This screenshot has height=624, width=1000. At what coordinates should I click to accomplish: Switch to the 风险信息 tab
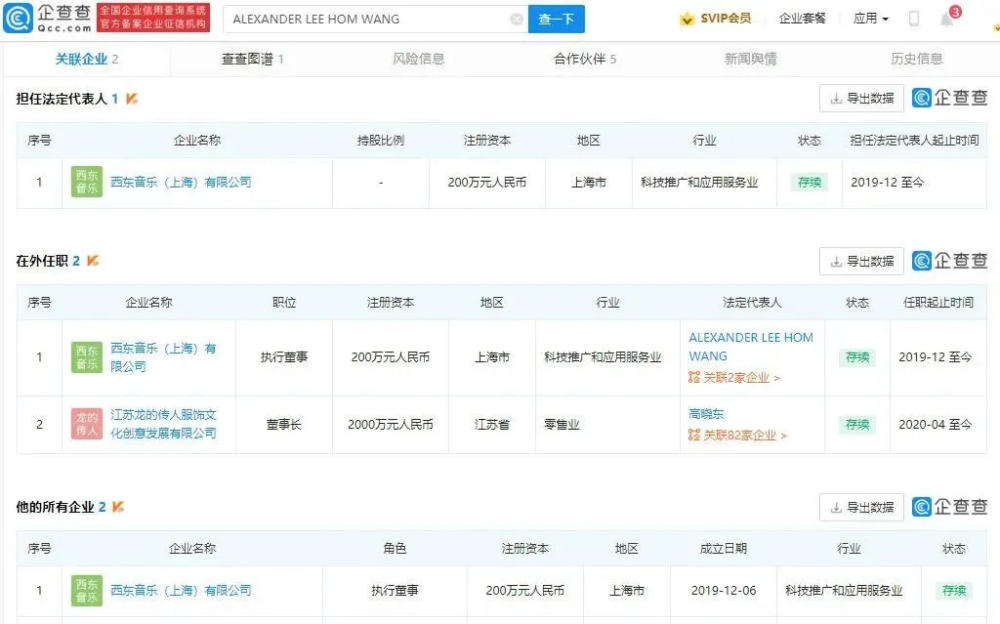pos(418,59)
